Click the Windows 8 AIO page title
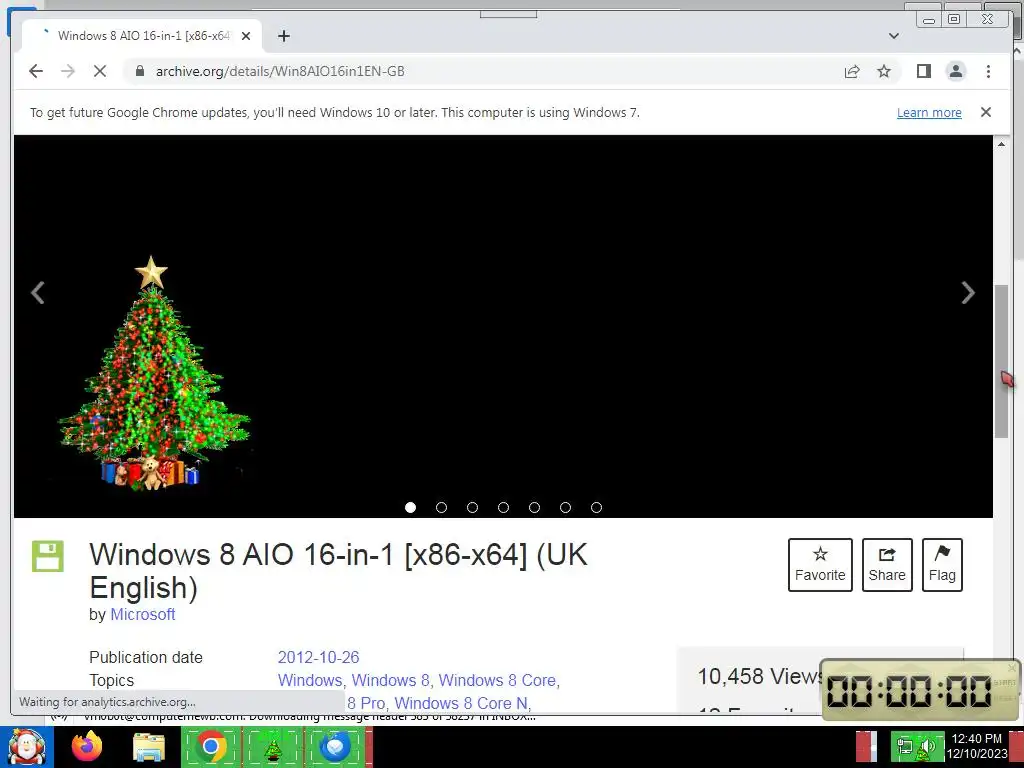The image size is (1024, 768). pyautogui.click(x=338, y=571)
